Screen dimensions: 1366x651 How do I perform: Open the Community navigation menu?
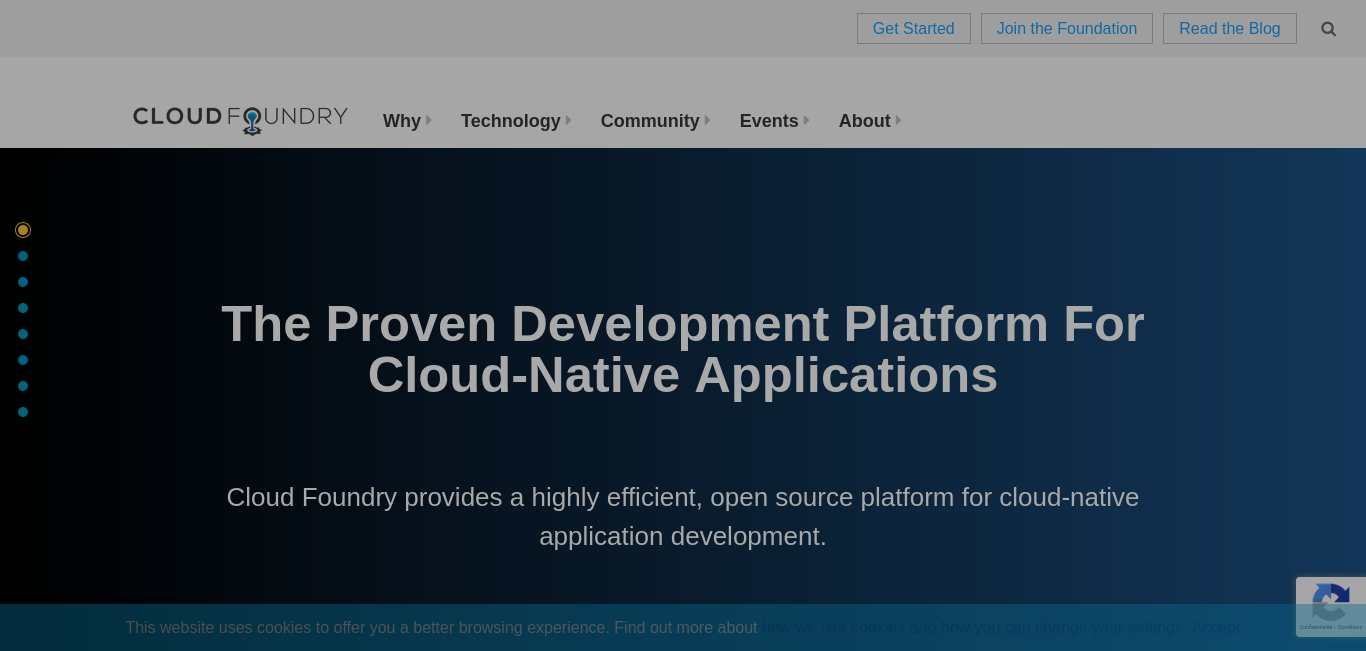coord(655,121)
